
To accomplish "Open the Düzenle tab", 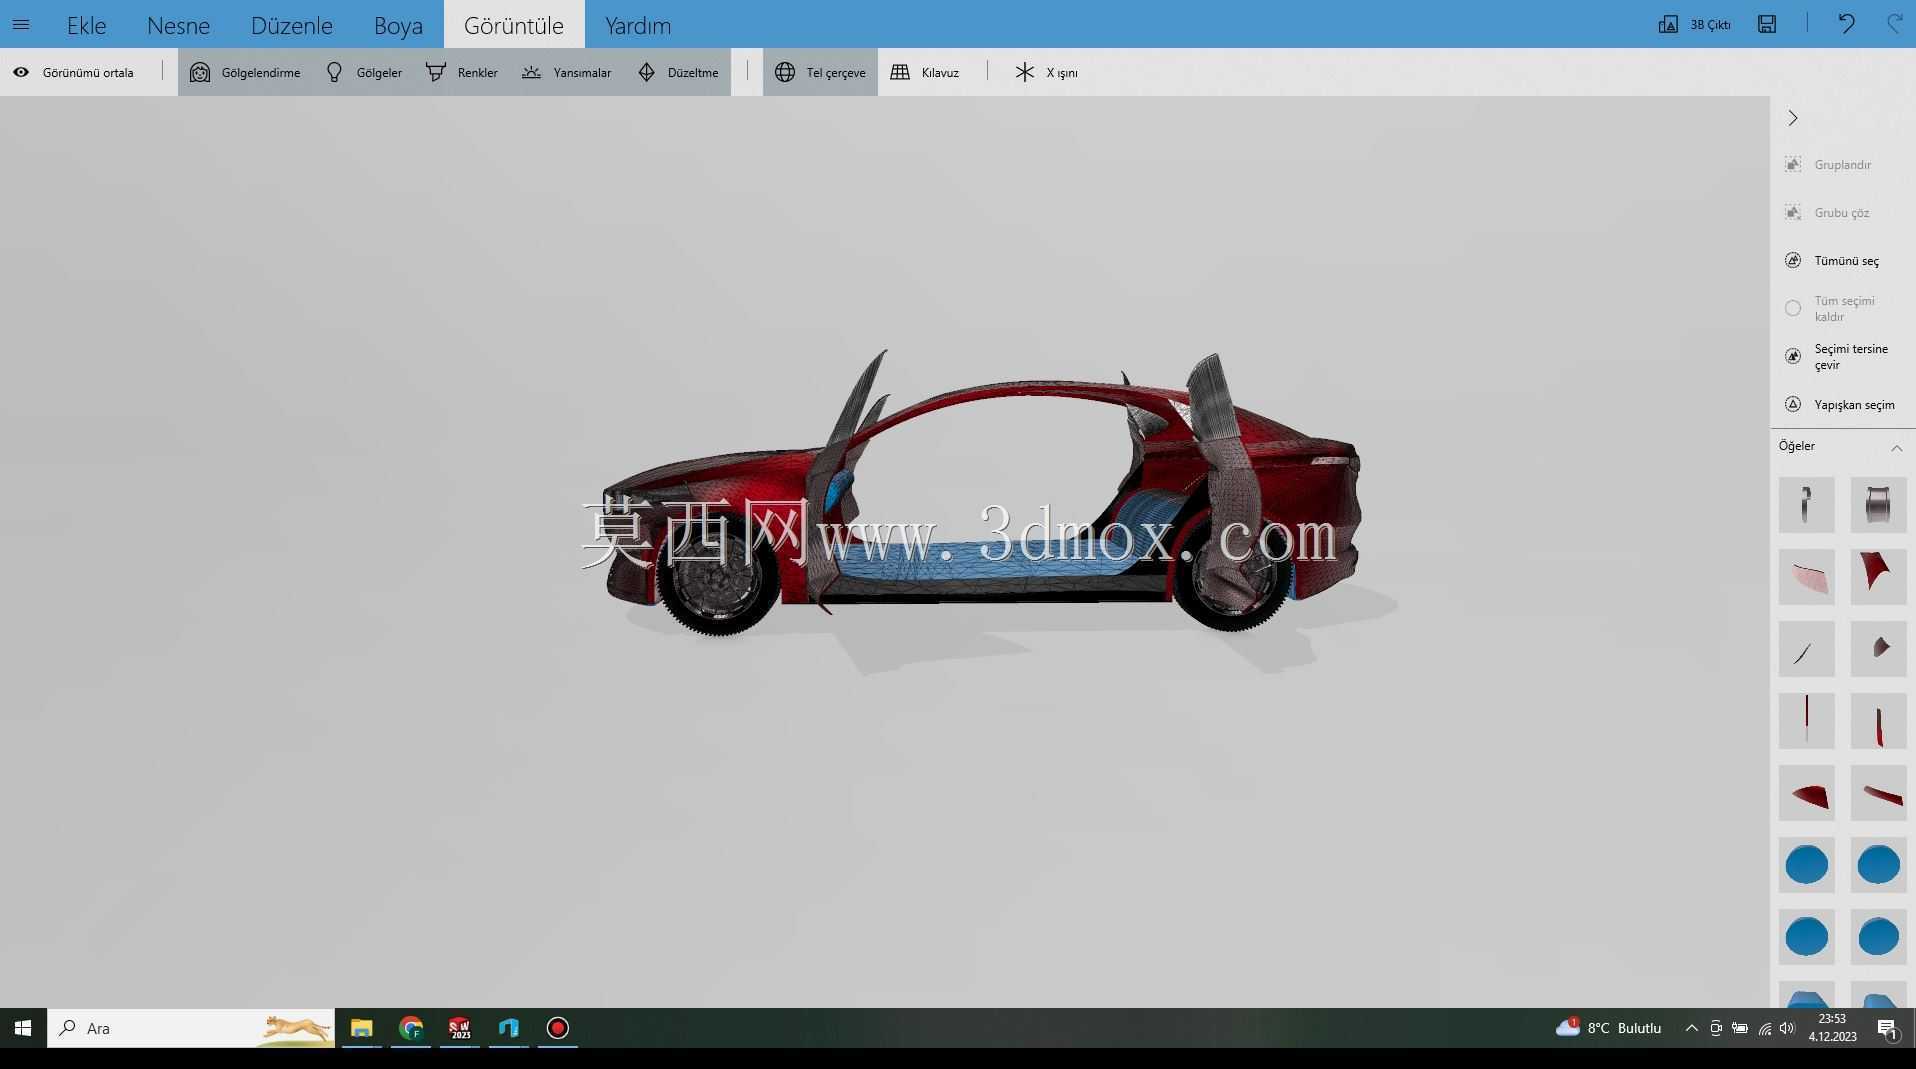I will pos(291,25).
